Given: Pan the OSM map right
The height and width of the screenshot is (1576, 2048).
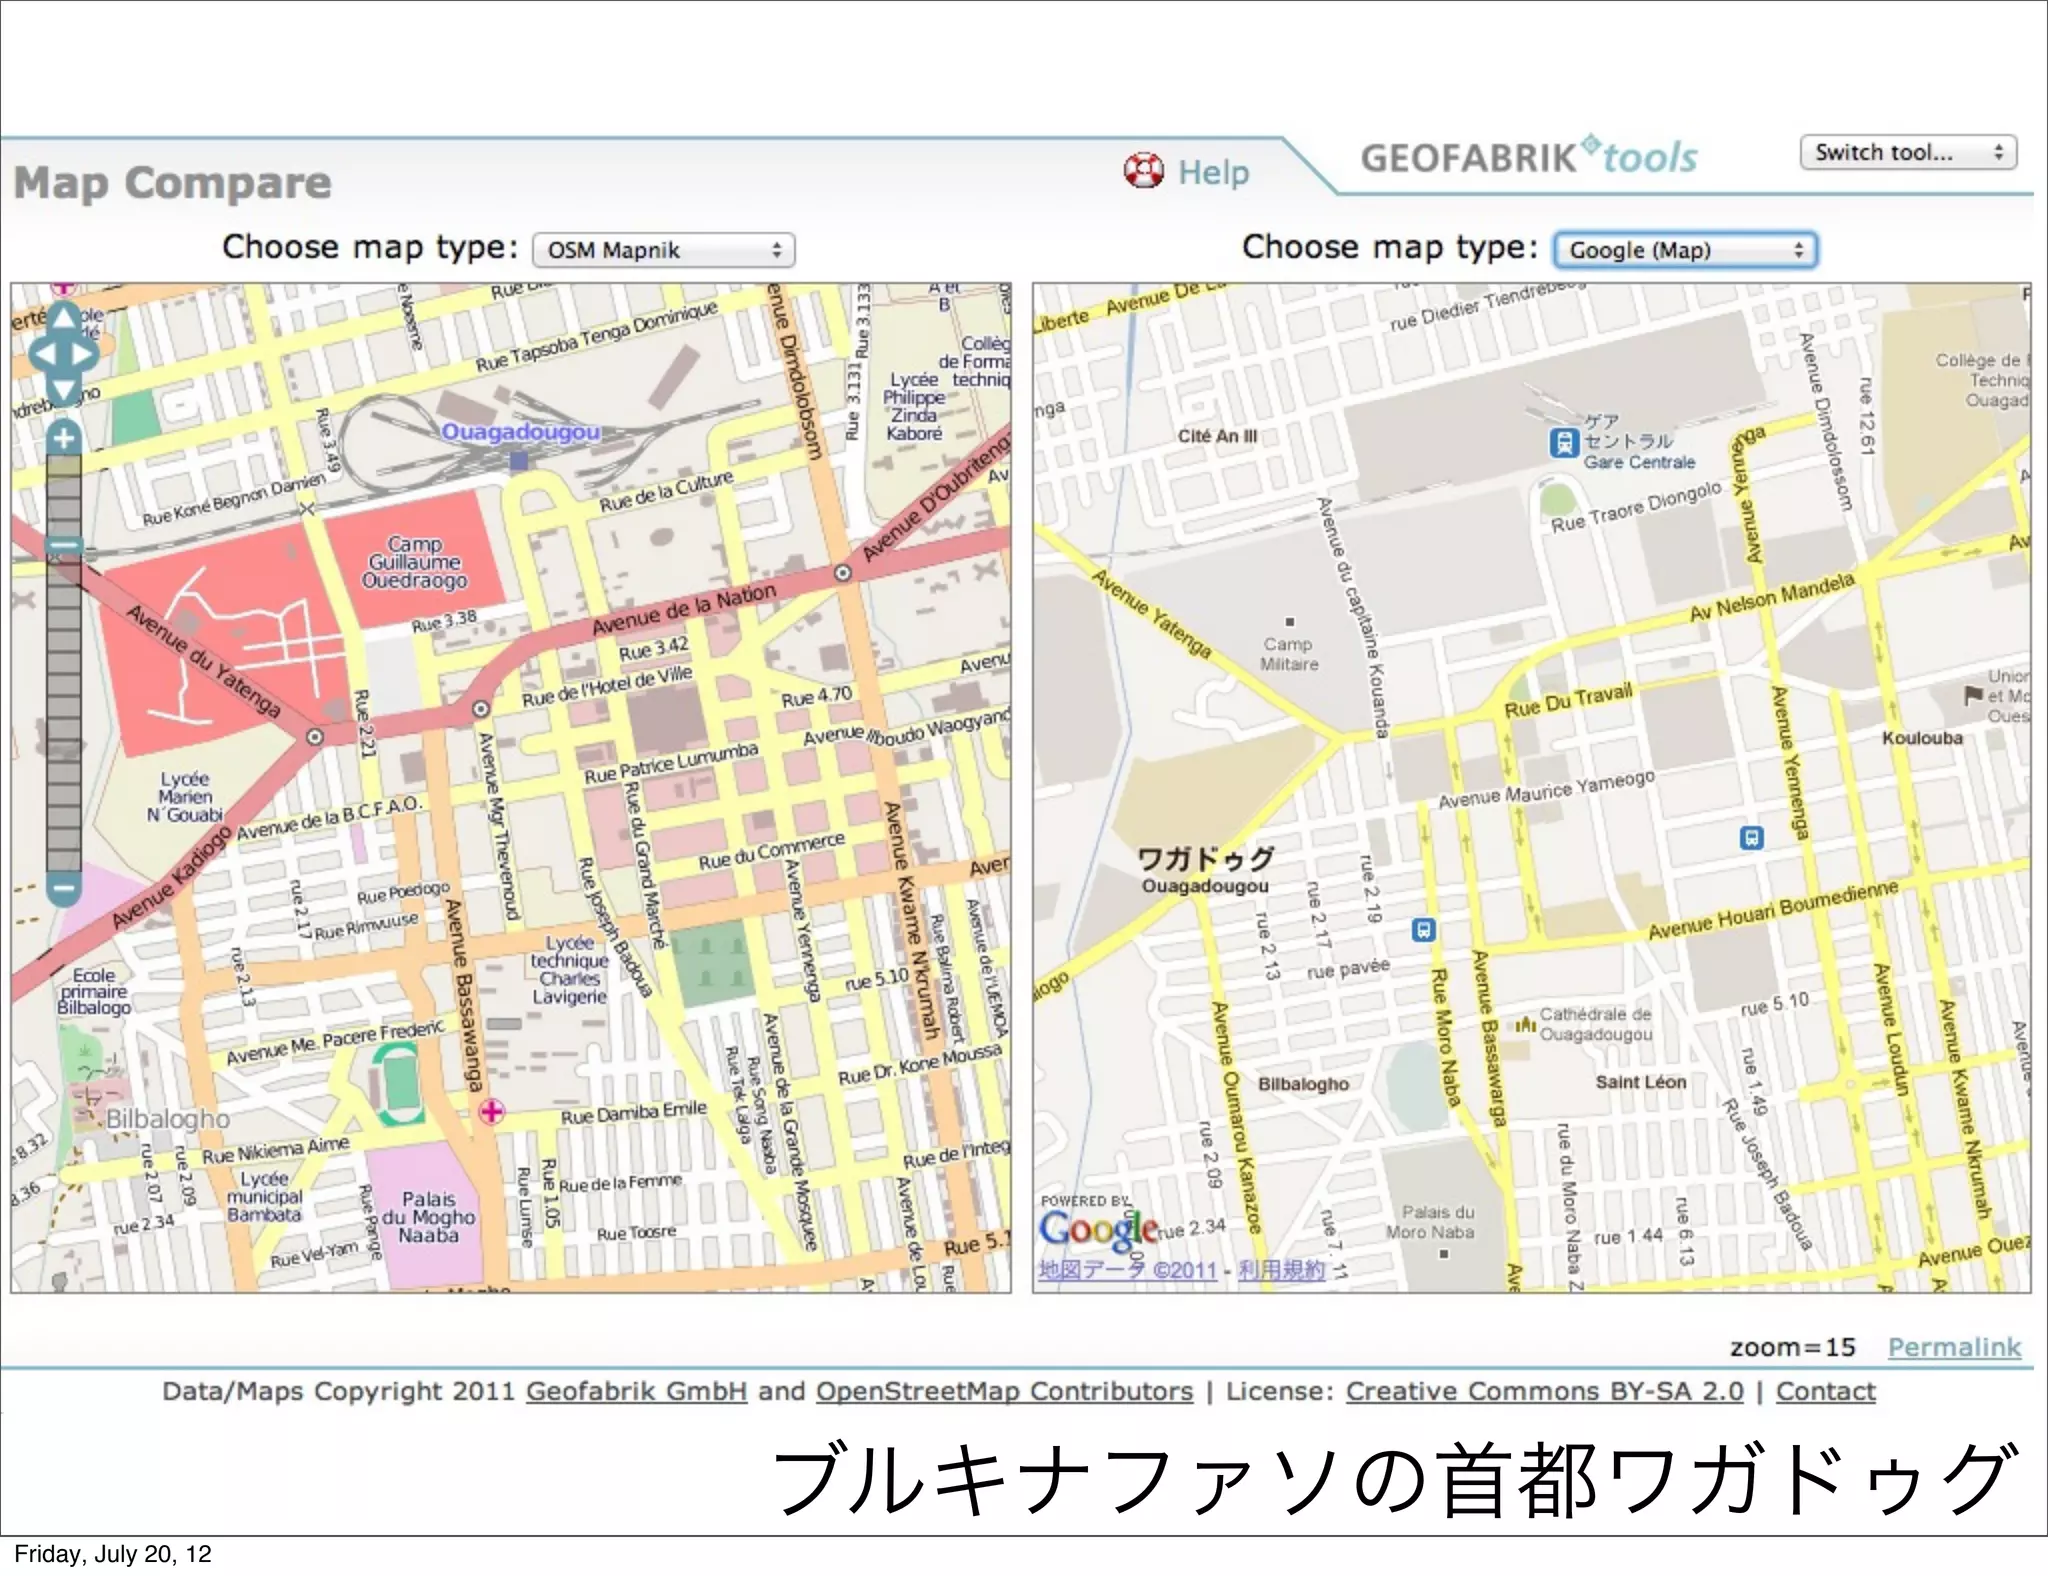Looking at the screenshot, I should coord(84,354).
